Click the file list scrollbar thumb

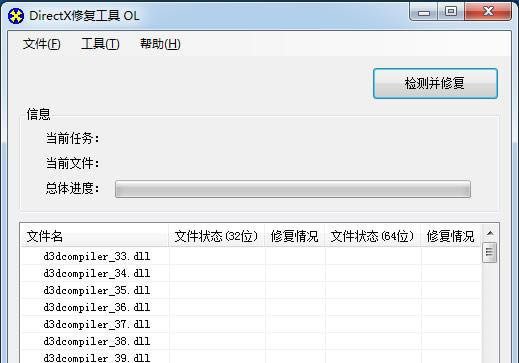coord(490,252)
